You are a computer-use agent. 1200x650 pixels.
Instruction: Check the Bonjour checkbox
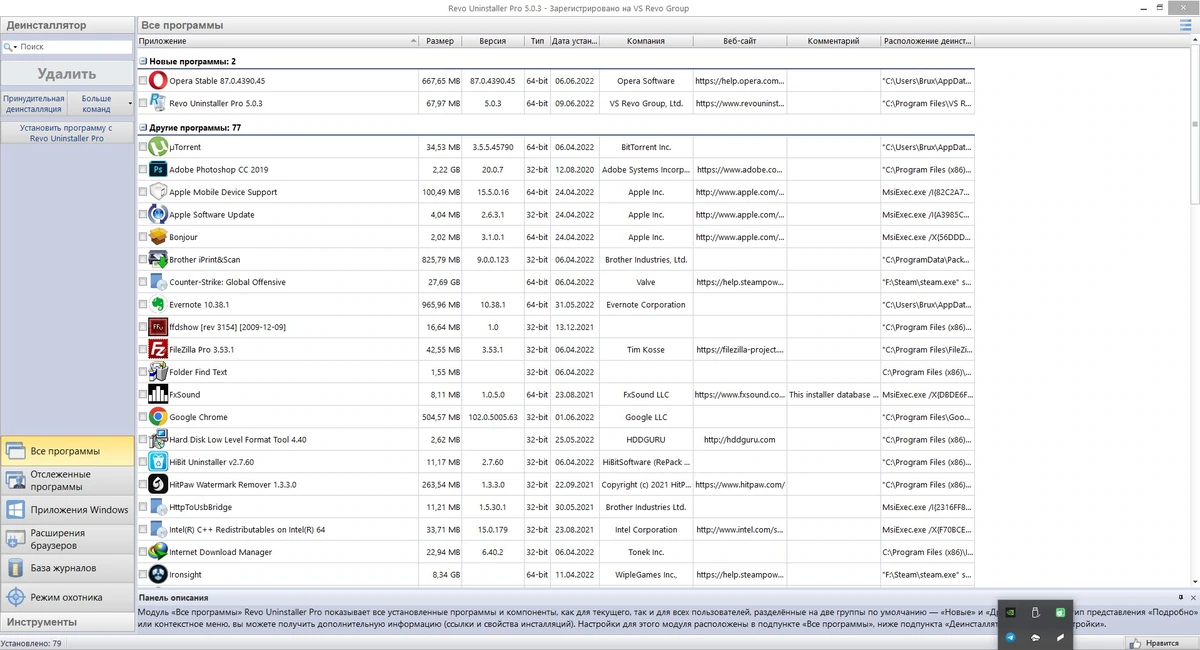tap(143, 237)
